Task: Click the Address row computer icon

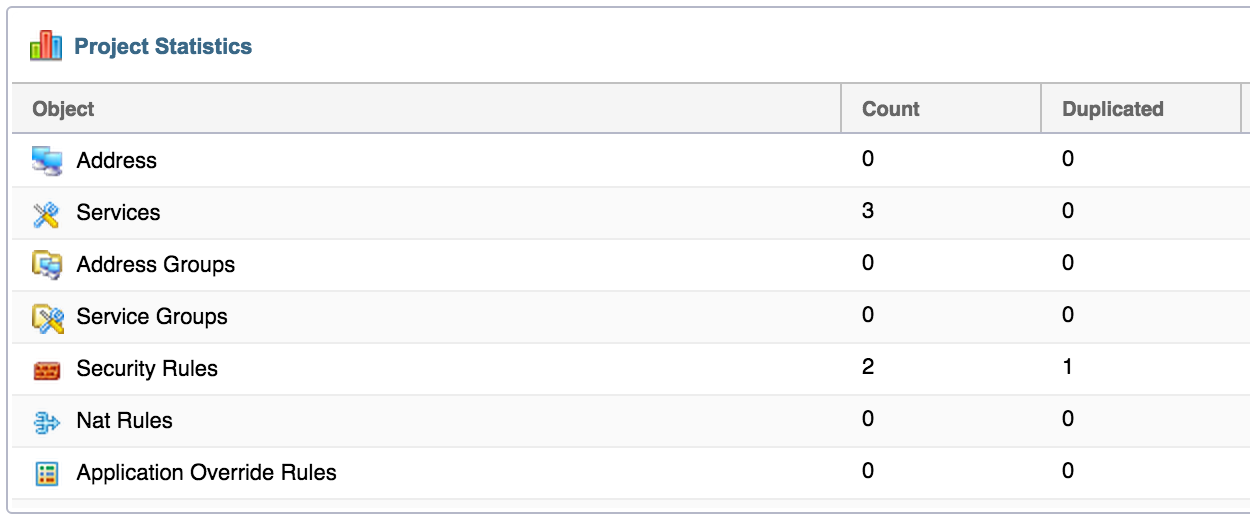Action: [47, 160]
